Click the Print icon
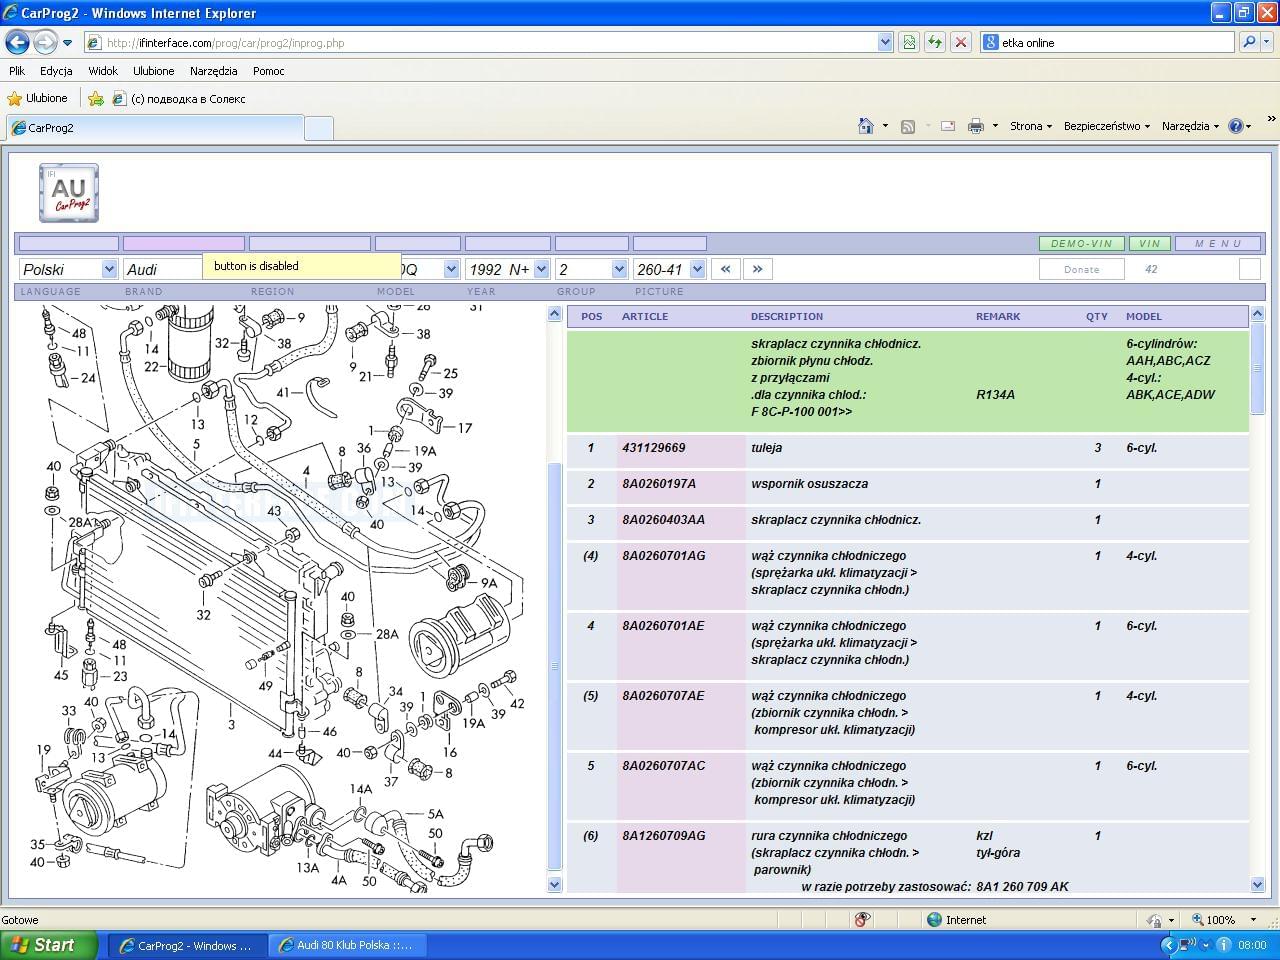1280x960 pixels. pyautogui.click(x=976, y=126)
